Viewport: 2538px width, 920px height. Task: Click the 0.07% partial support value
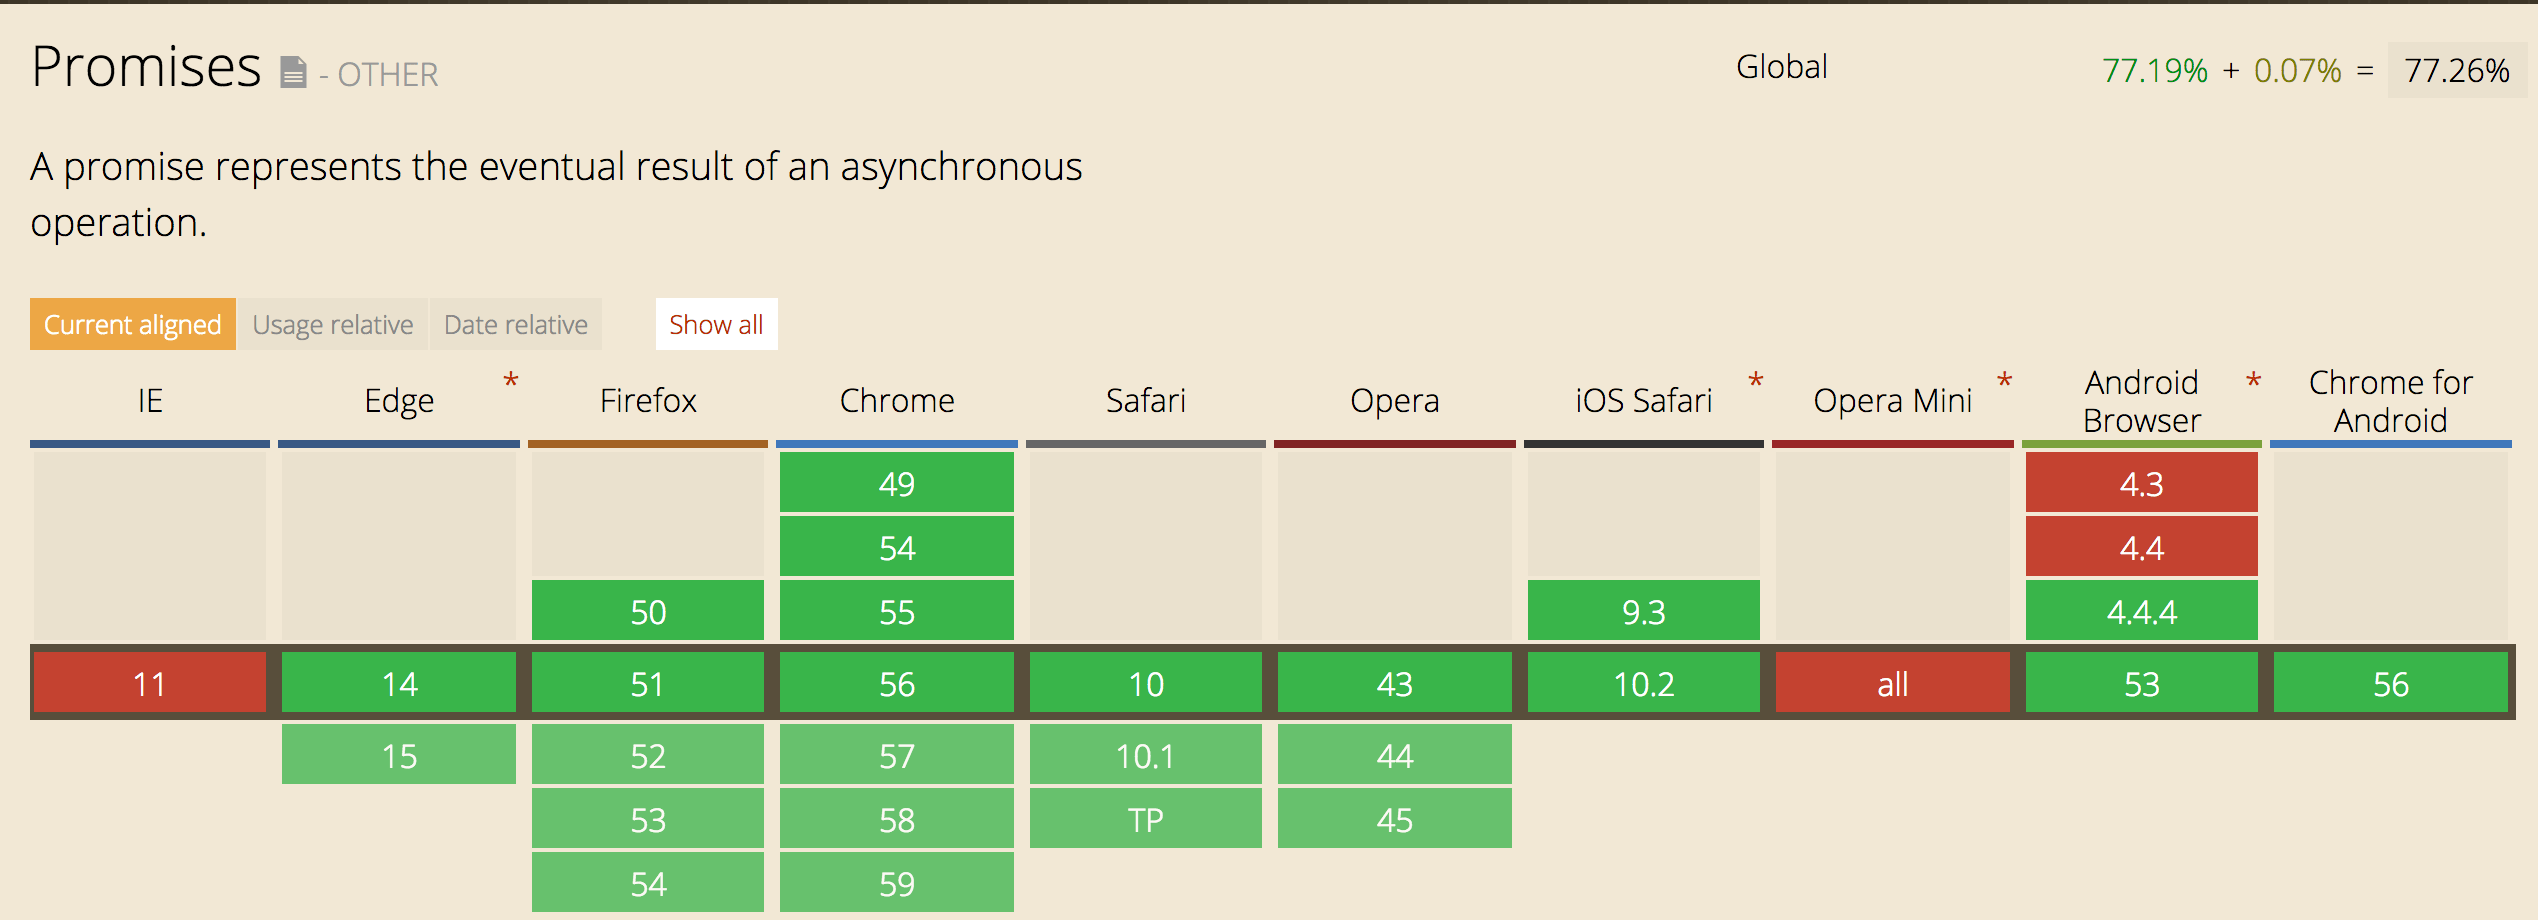[x=2298, y=71]
